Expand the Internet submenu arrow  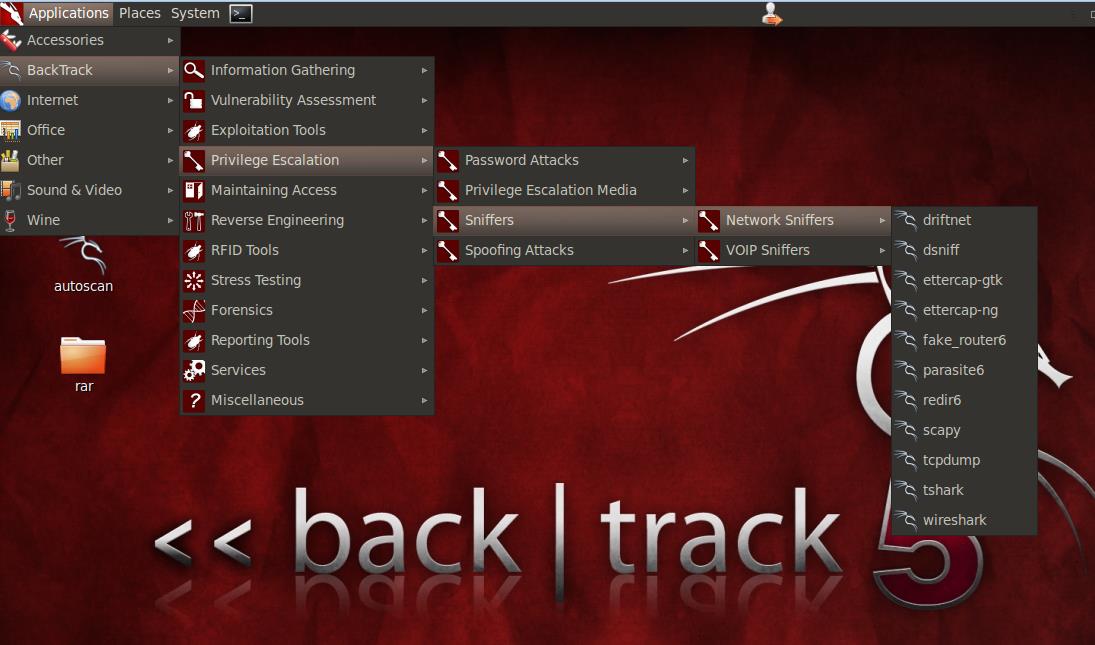click(x=170, y=101)
